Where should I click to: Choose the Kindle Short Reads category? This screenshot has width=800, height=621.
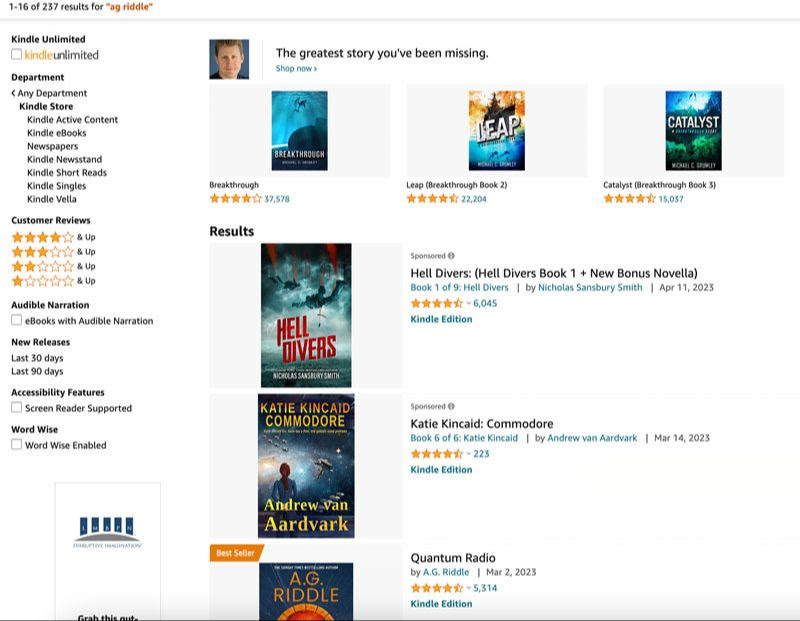pyautogui.click(x=66, y=172)
